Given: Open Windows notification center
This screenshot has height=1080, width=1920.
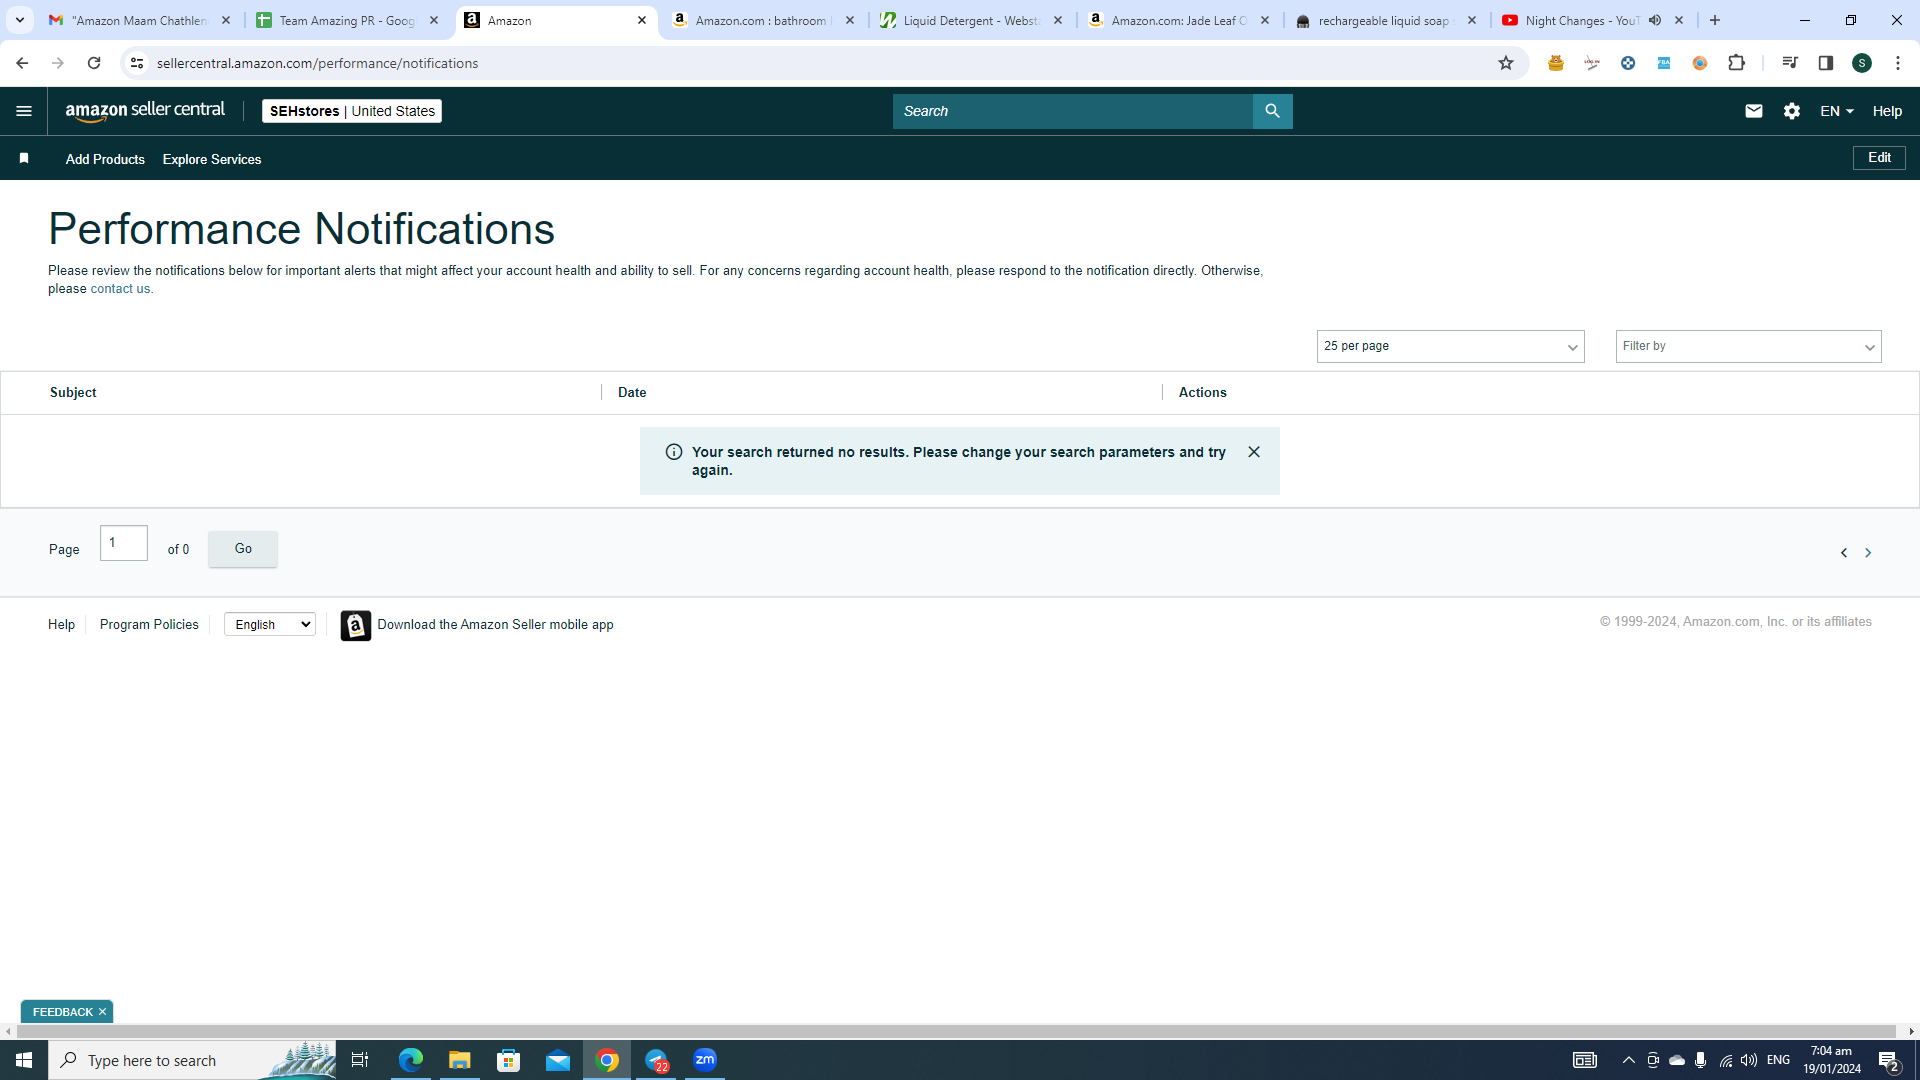Looking at the screenshot, I should pos(1889,1060).
